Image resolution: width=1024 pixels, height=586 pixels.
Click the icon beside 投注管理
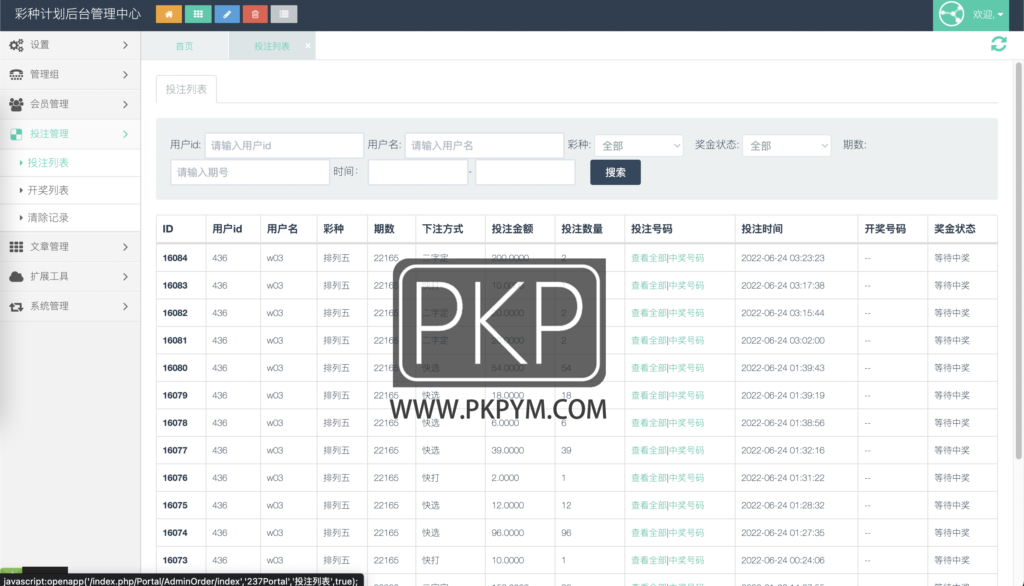(16, 134)
